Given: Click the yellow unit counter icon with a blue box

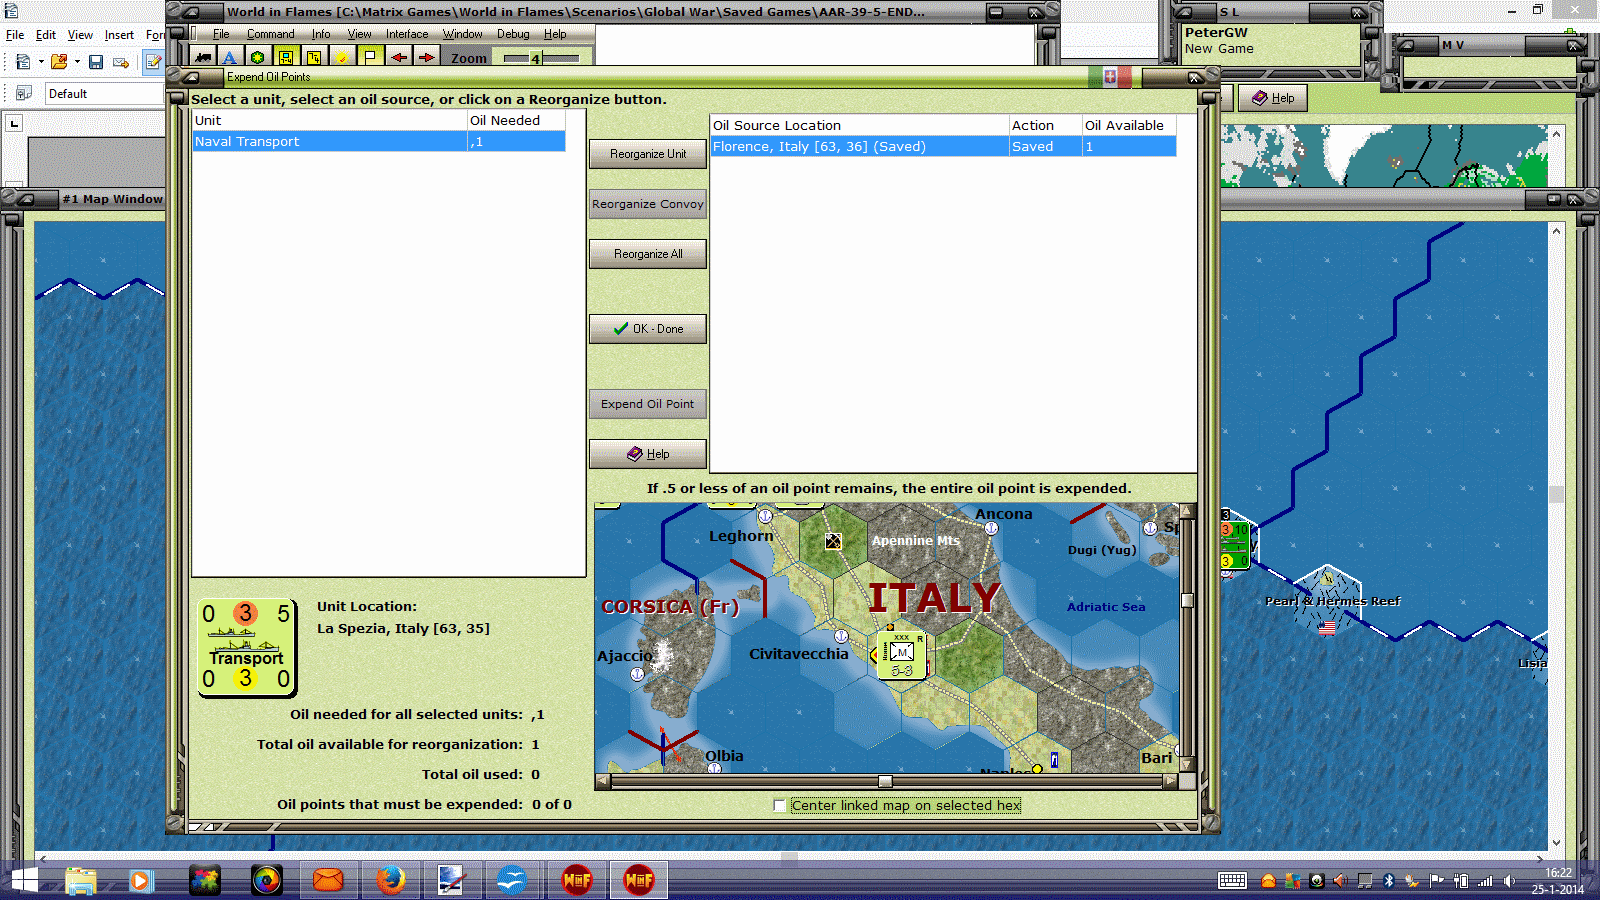Looking at the screenshot, I should coord(286,57).
